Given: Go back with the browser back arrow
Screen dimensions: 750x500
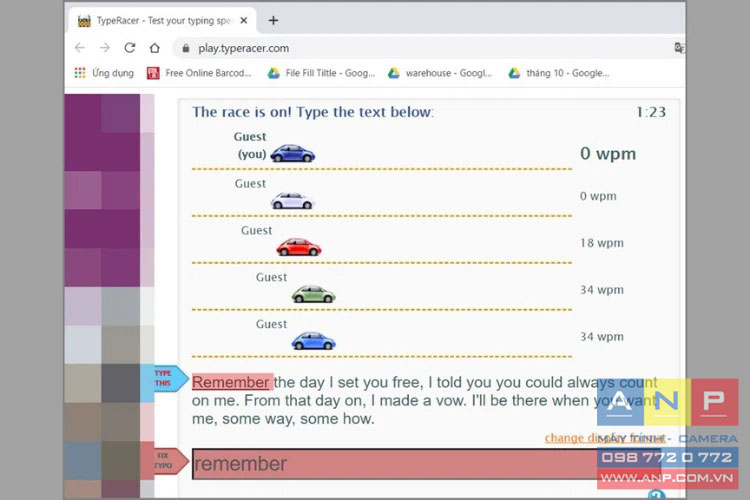Looking at the screenshot, I should click(80, 48).
